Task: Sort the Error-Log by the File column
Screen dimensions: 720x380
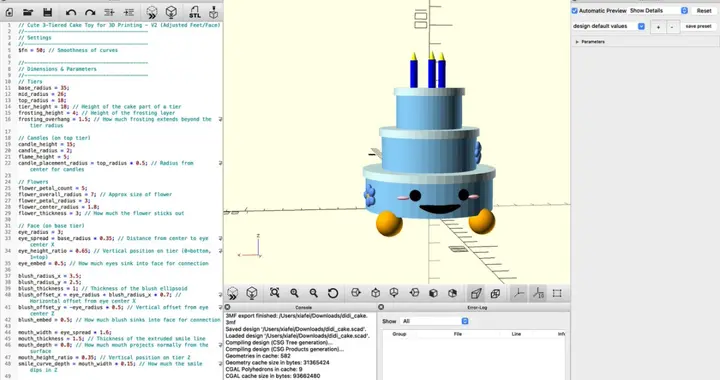Action: click(x=457, y=334)
